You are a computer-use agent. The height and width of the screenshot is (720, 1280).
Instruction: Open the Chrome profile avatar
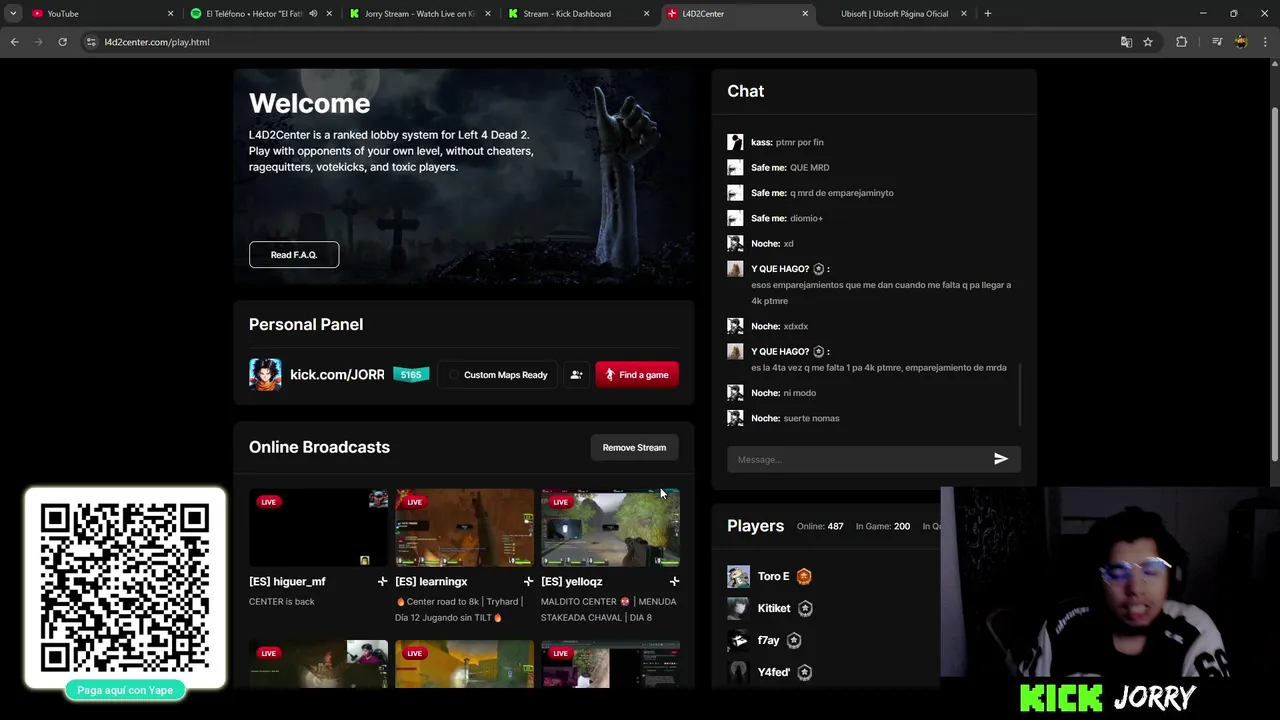click(1241, 42)
